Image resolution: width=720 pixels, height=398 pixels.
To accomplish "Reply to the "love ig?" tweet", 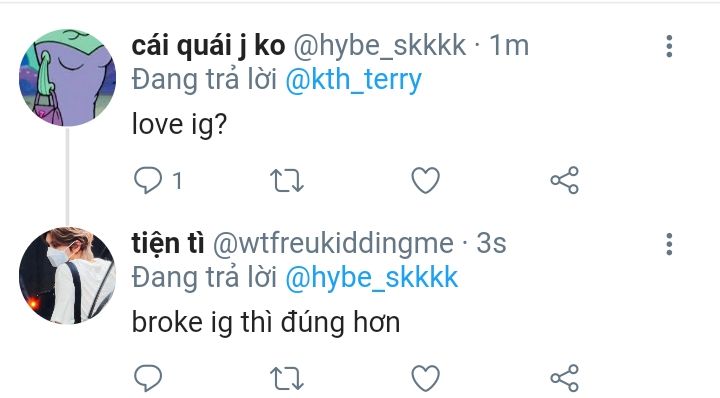I will (148, 180).
